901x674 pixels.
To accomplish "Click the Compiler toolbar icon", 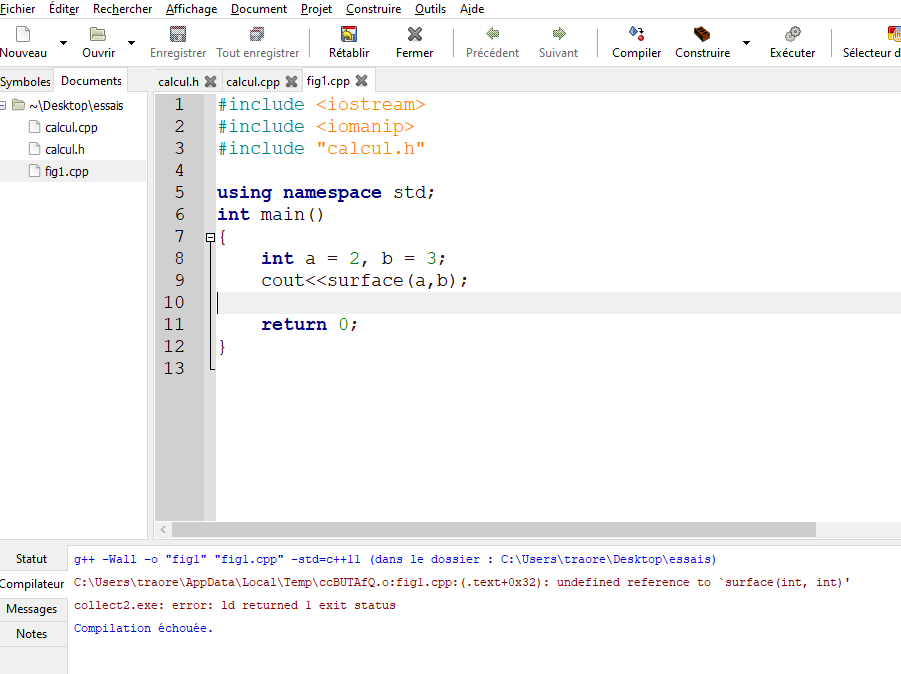I will point(636,35).
